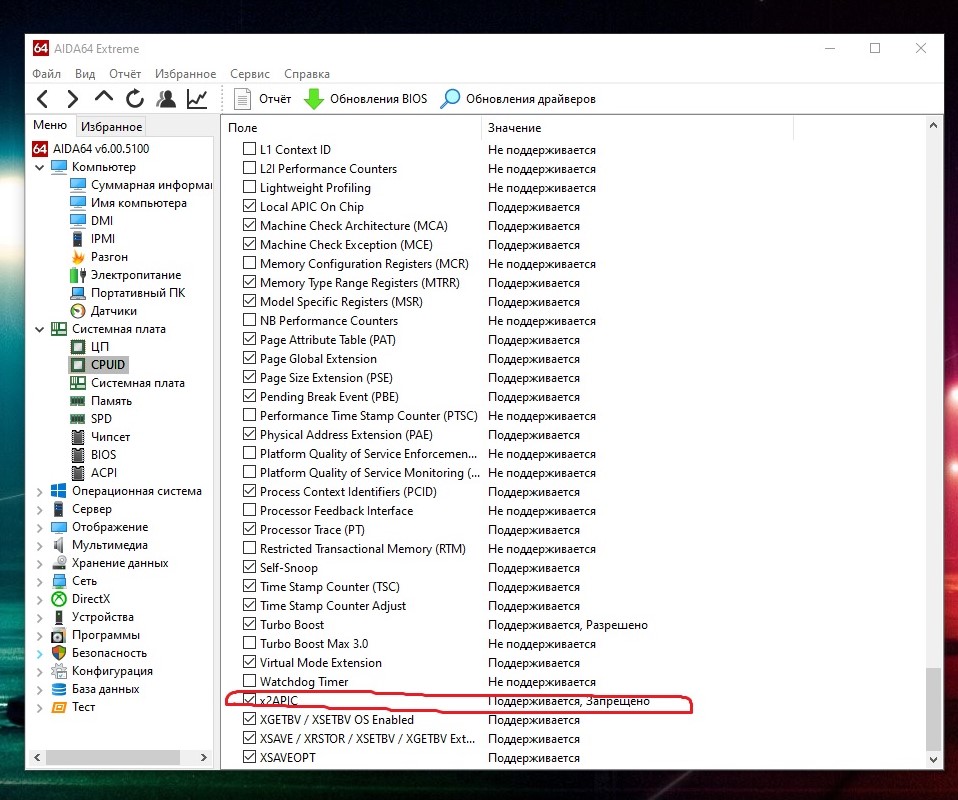Refresh the page with the circular arrow icon
The width and height of the screenshot is (958, 800).
coord(135,98)
